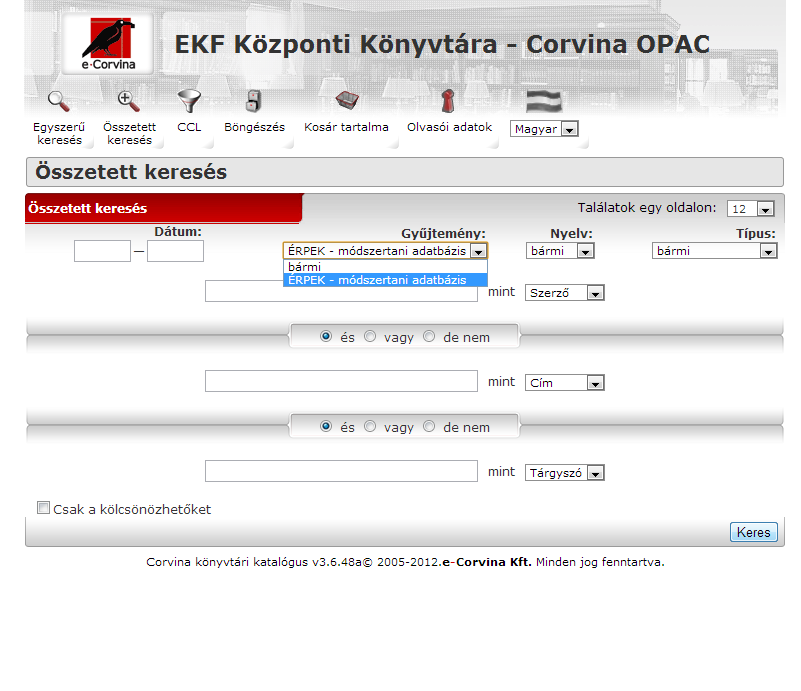The width and height of the screenshot is (801, 691).
Task: Collapse the Gyűjtemény collection dropdown
Action: tap(385, 251)
